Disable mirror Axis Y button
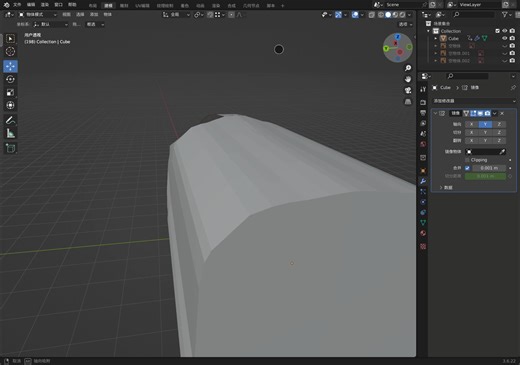This screenshot has height=365, width=520. click(x=485, y=124)
